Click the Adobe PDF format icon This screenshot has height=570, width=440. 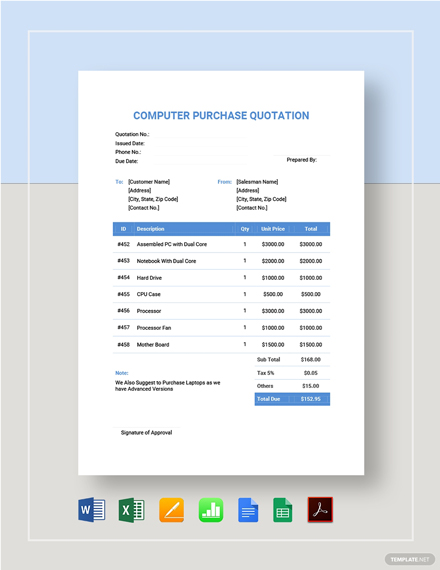(320, 510)
